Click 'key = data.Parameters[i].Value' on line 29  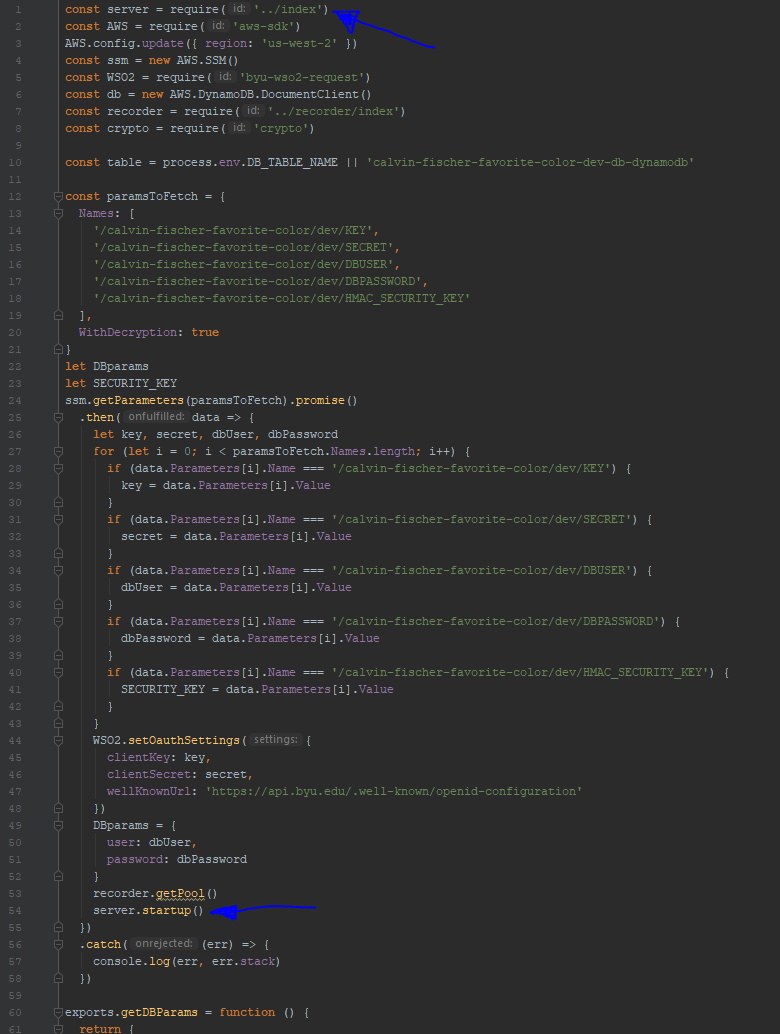[x=225, y=486]
